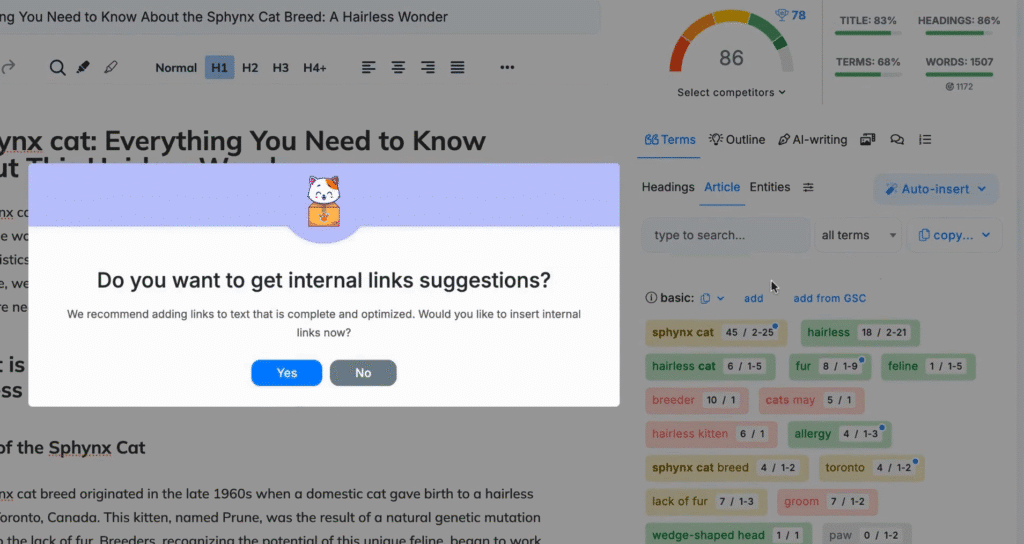Click the HEADINGS 86% progress bar
This screenshot has width=1024, height=544.
tap(959, 33)
